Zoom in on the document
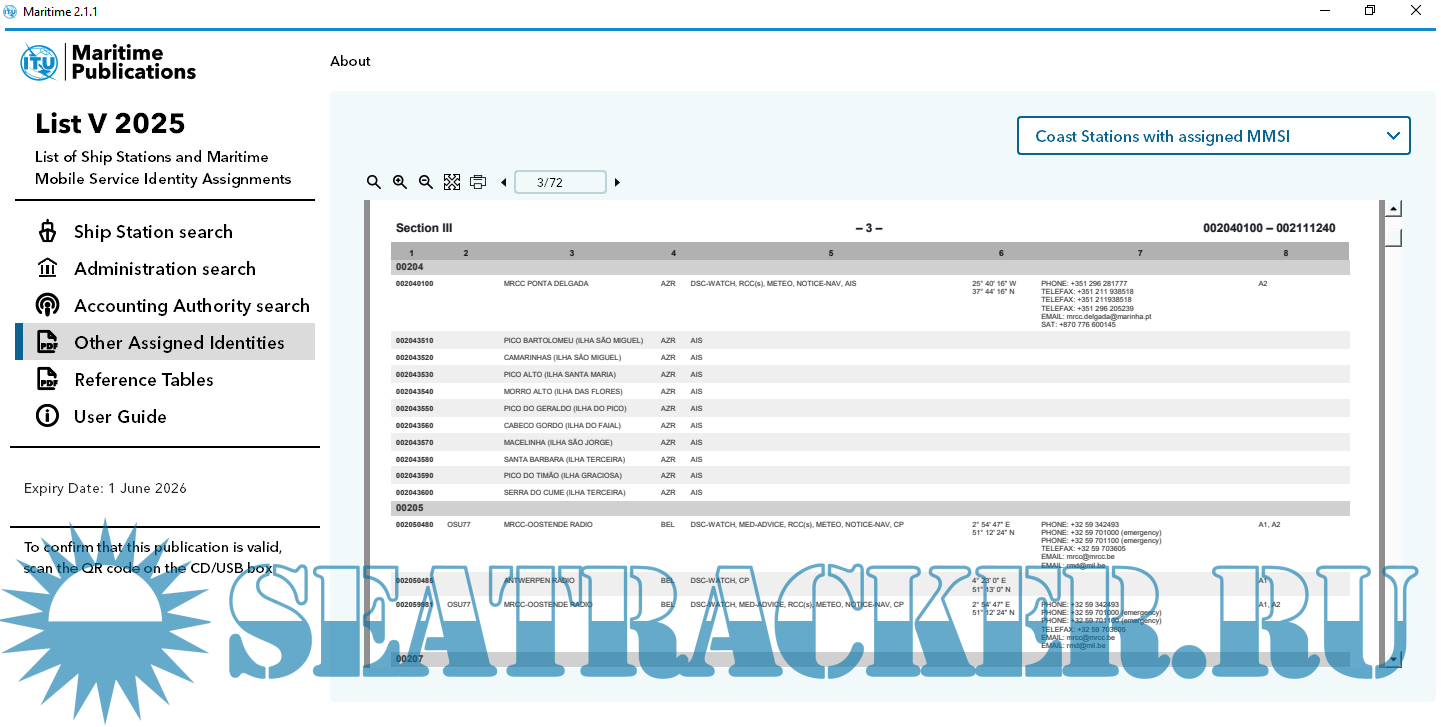1441x727 pixels. [x=400, y=182]
